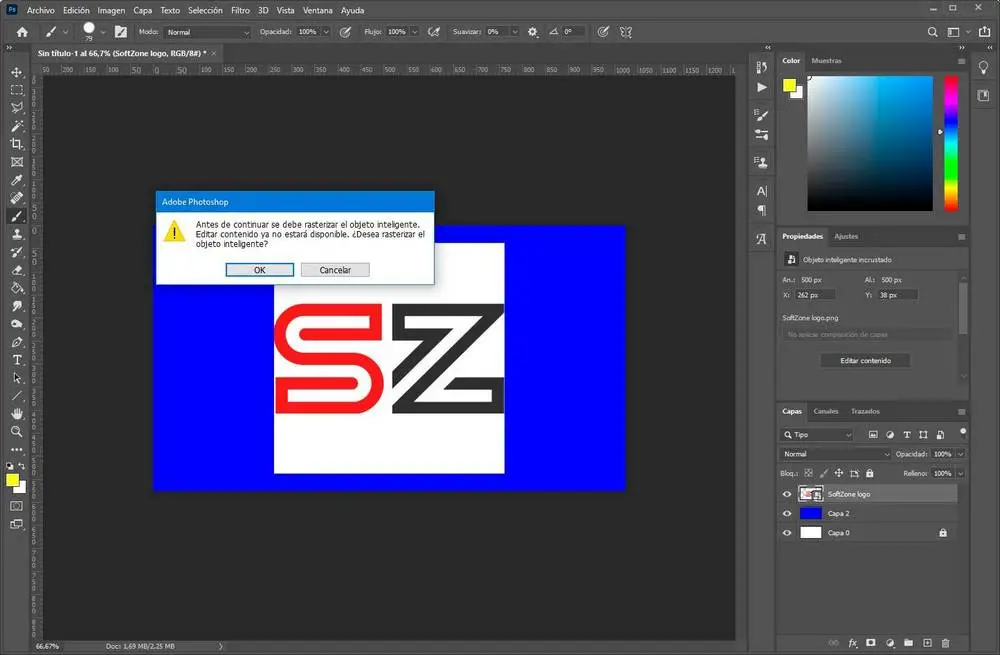Hide the SoftZone logo layer
This screenshot has width=1000, height=655.
point(787,494)
